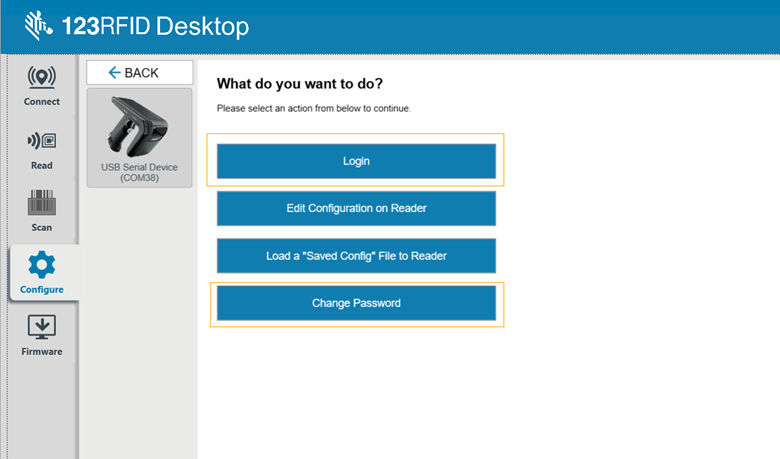The height and width of the screenshot is (459, 780).
Task: Open the Scan barcode section
Action: click(42, 211)
